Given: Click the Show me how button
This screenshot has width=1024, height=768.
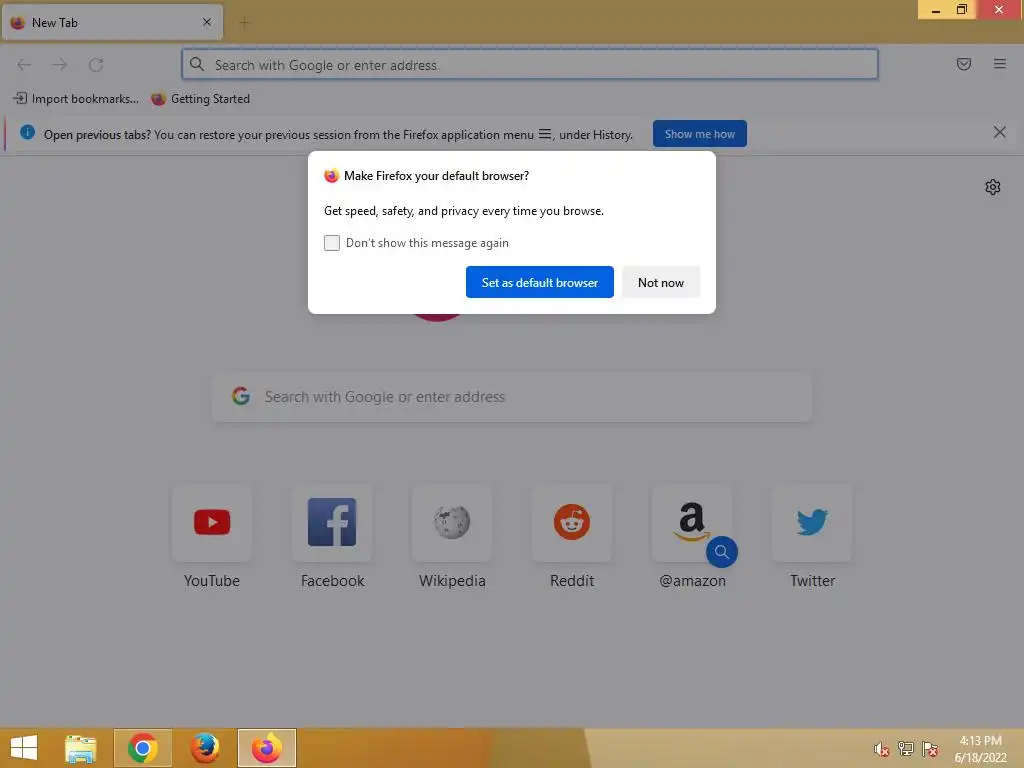Looking at the screenshot, I should 699,134.
